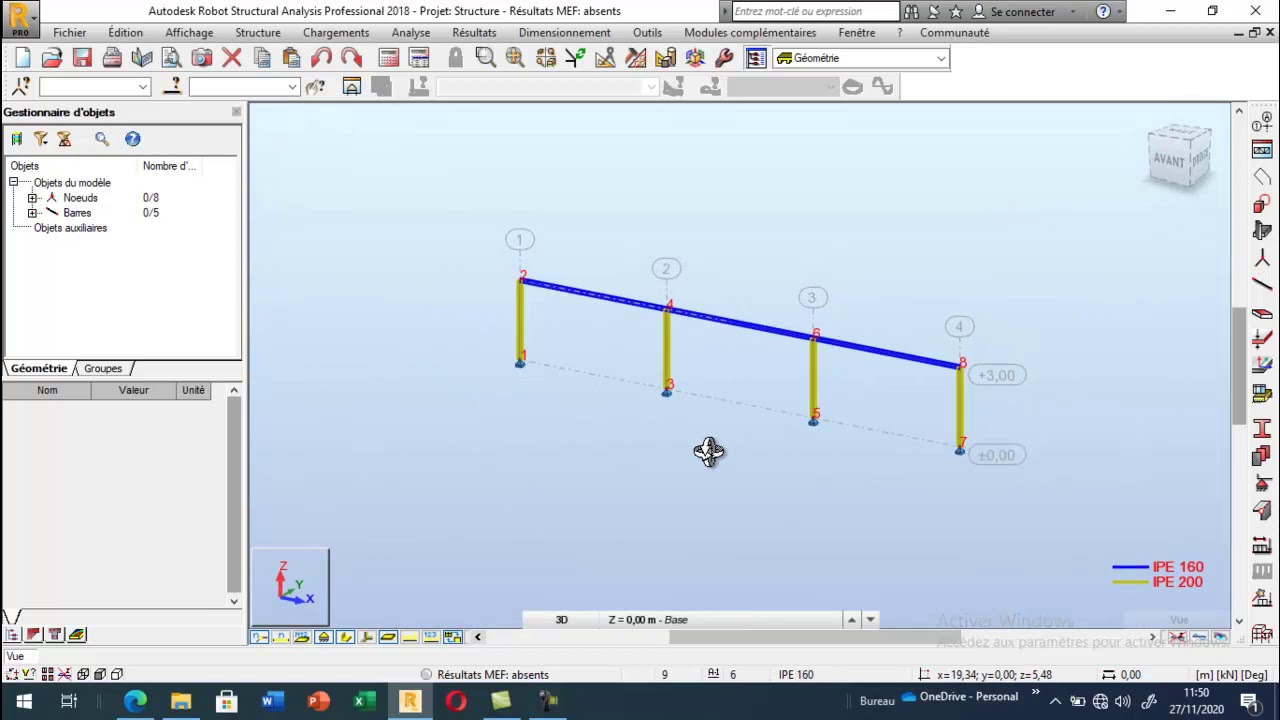This screenshot has height=720, width=1280.
Task: Select the Géométrie tab in object manager
Action: [39, 368]
